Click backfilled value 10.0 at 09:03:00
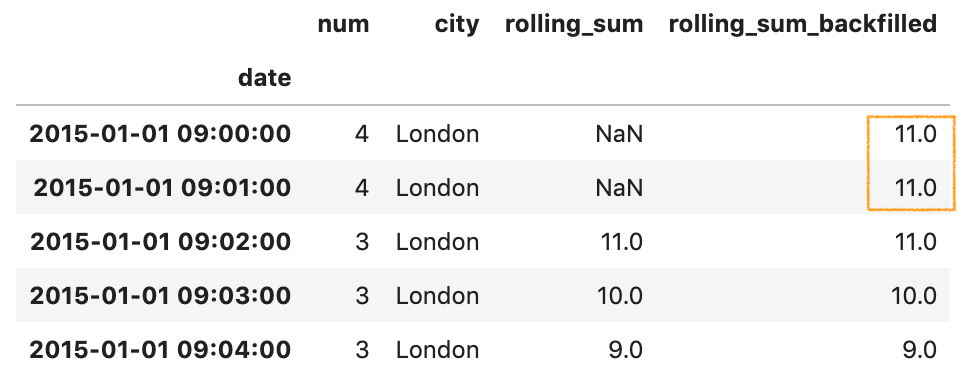962x388 pixels. pyautogui.click(x=914, y=296)
